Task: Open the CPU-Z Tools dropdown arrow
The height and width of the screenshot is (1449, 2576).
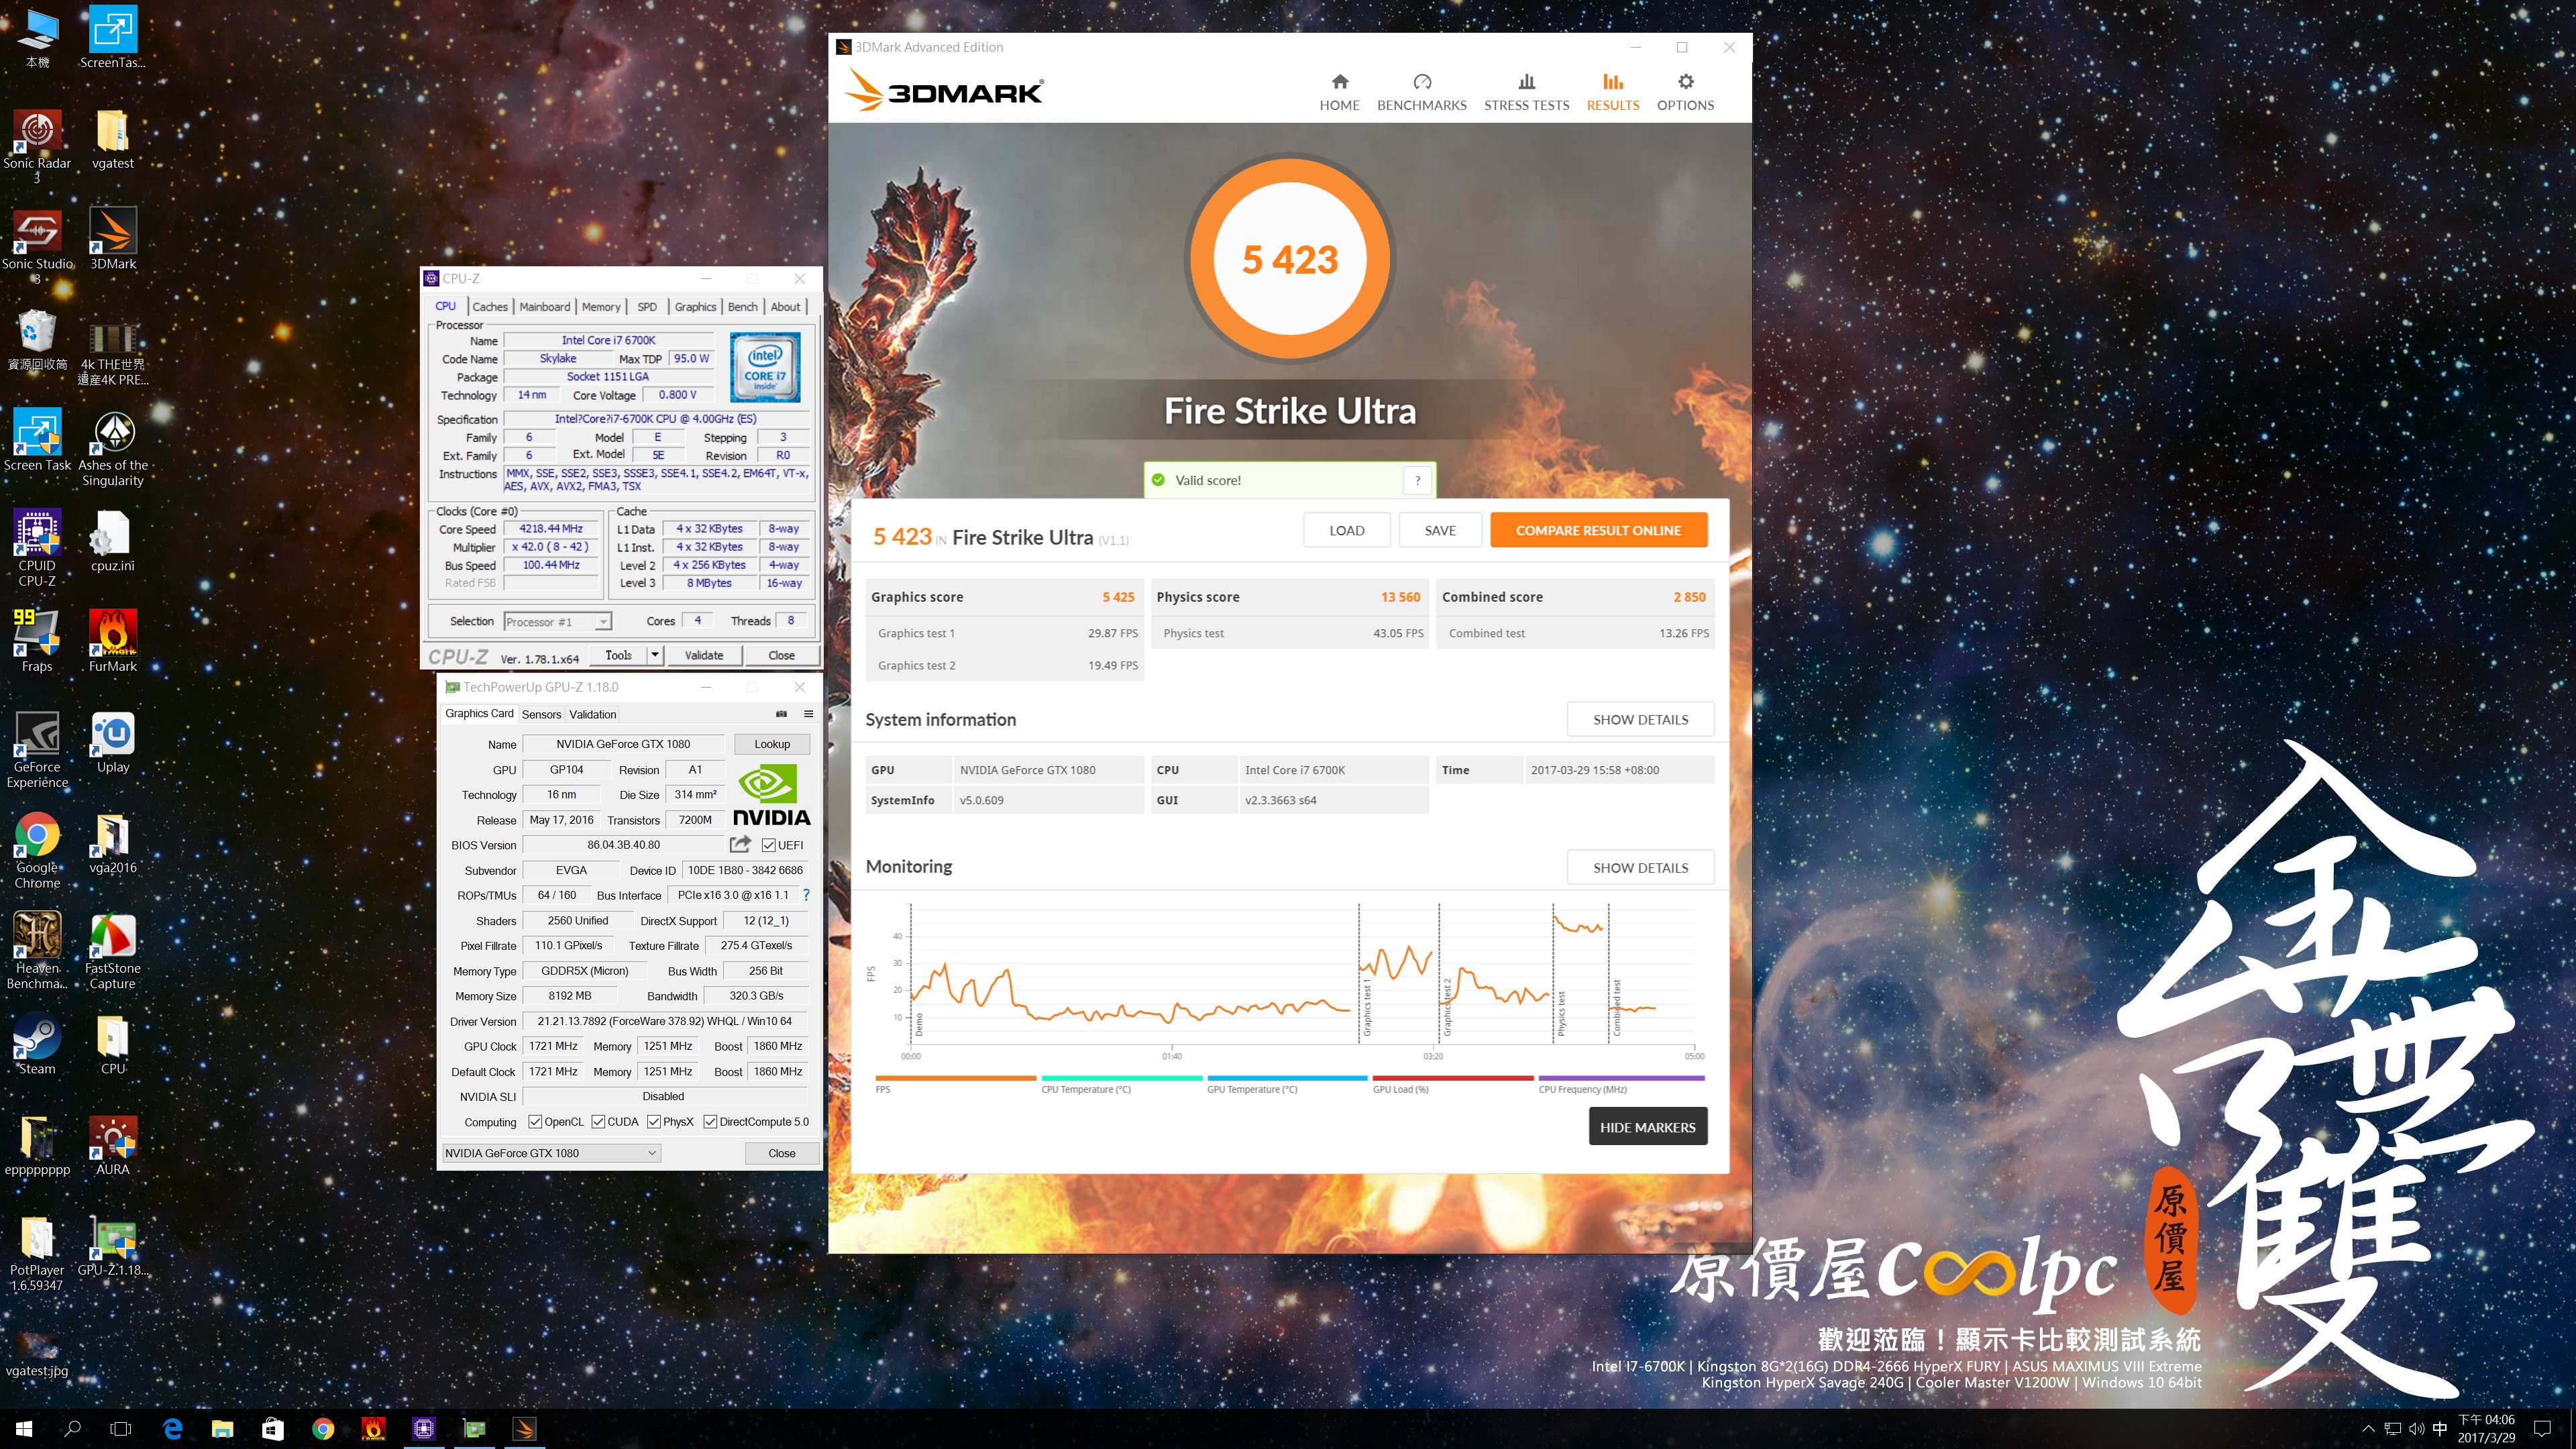Action: pyautogui.click(x=655, y=655)
